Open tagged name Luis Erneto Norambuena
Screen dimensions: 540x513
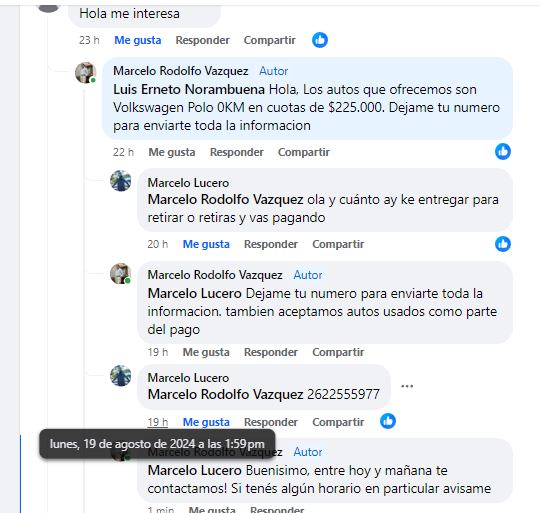click(x=189, y=90)
